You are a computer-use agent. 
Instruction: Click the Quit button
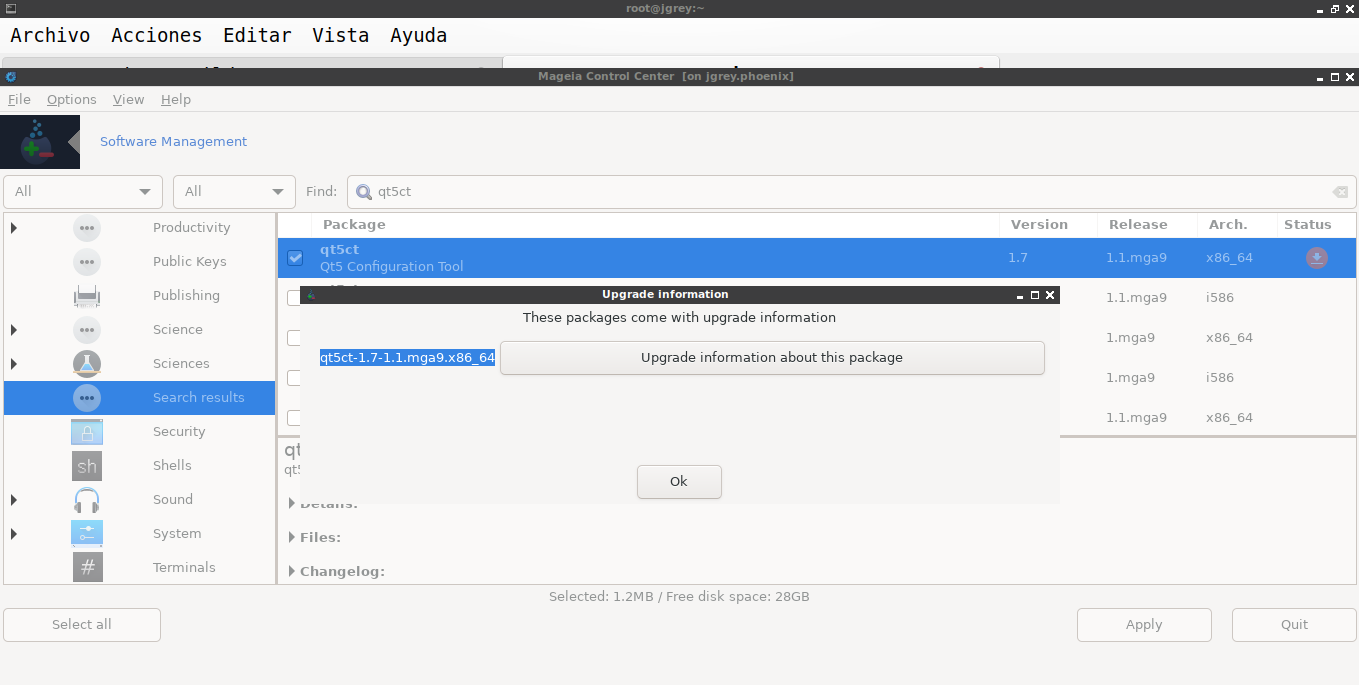1294,625
